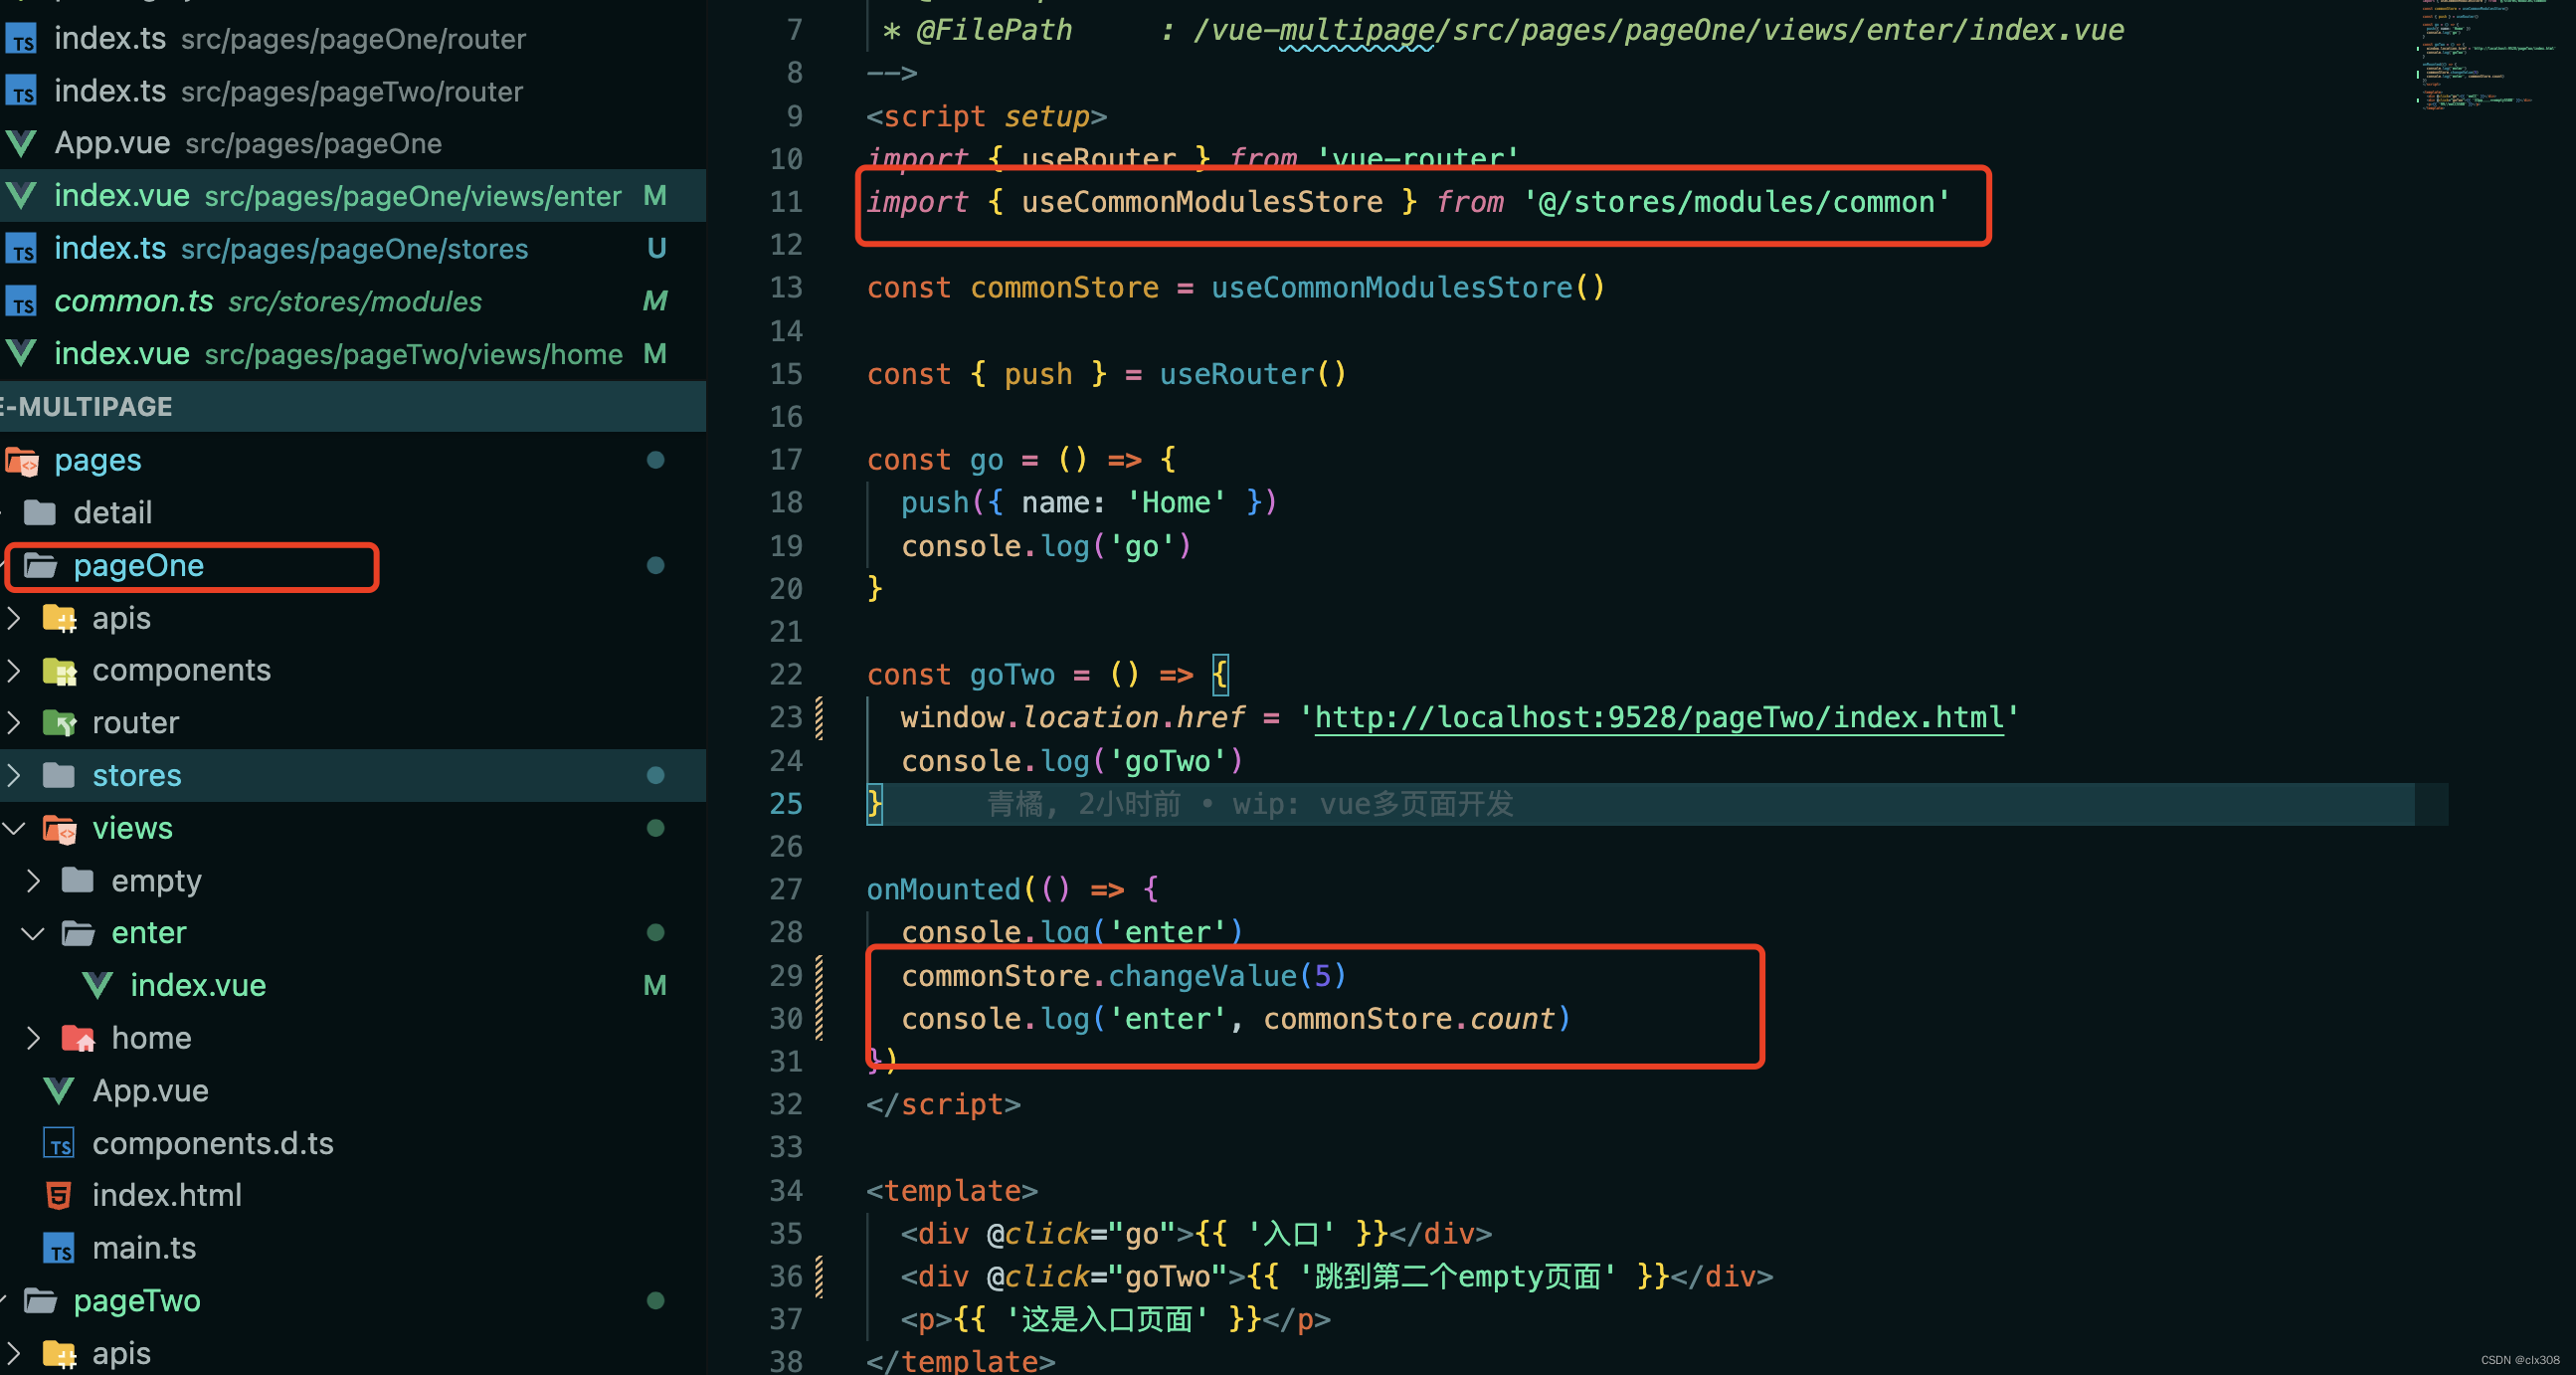Collapse the enter folder chevron

point(33,933)
